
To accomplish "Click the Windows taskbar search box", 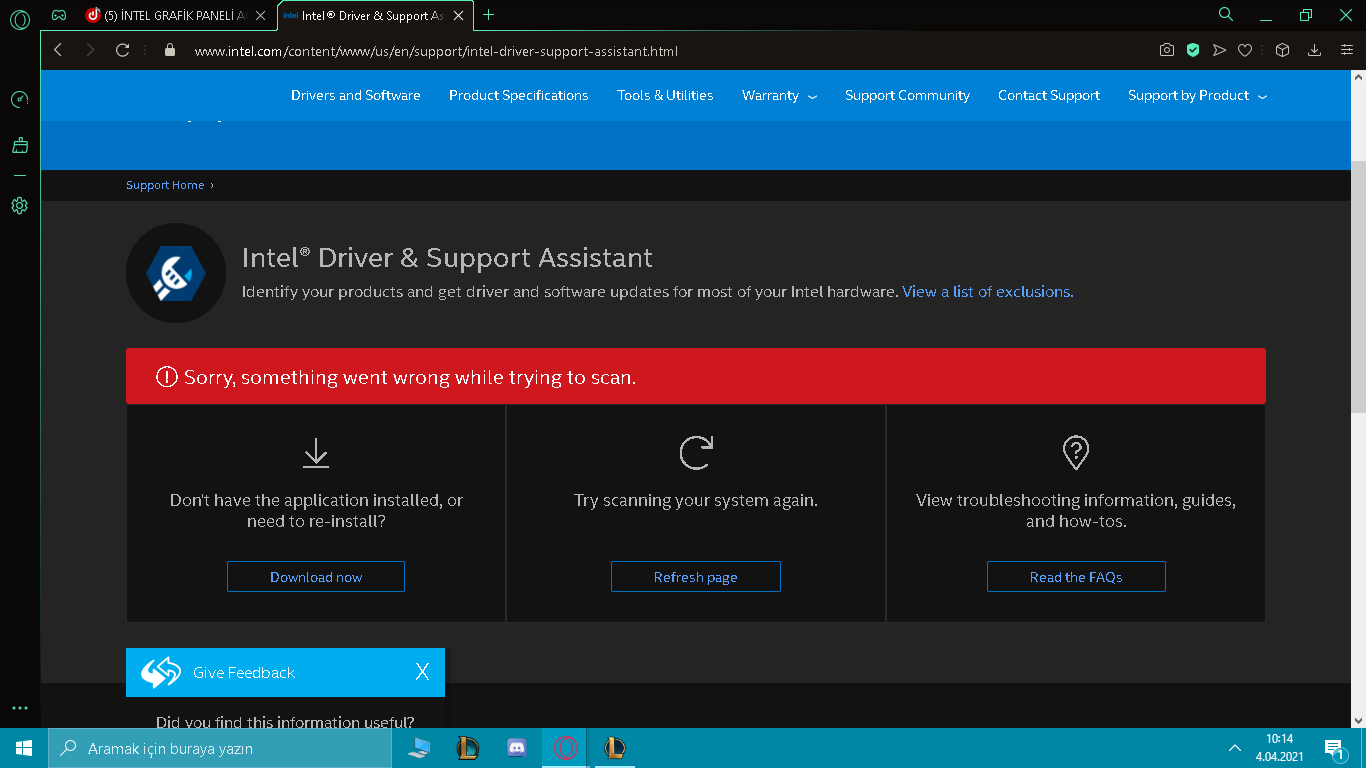I will click(220, 748).
